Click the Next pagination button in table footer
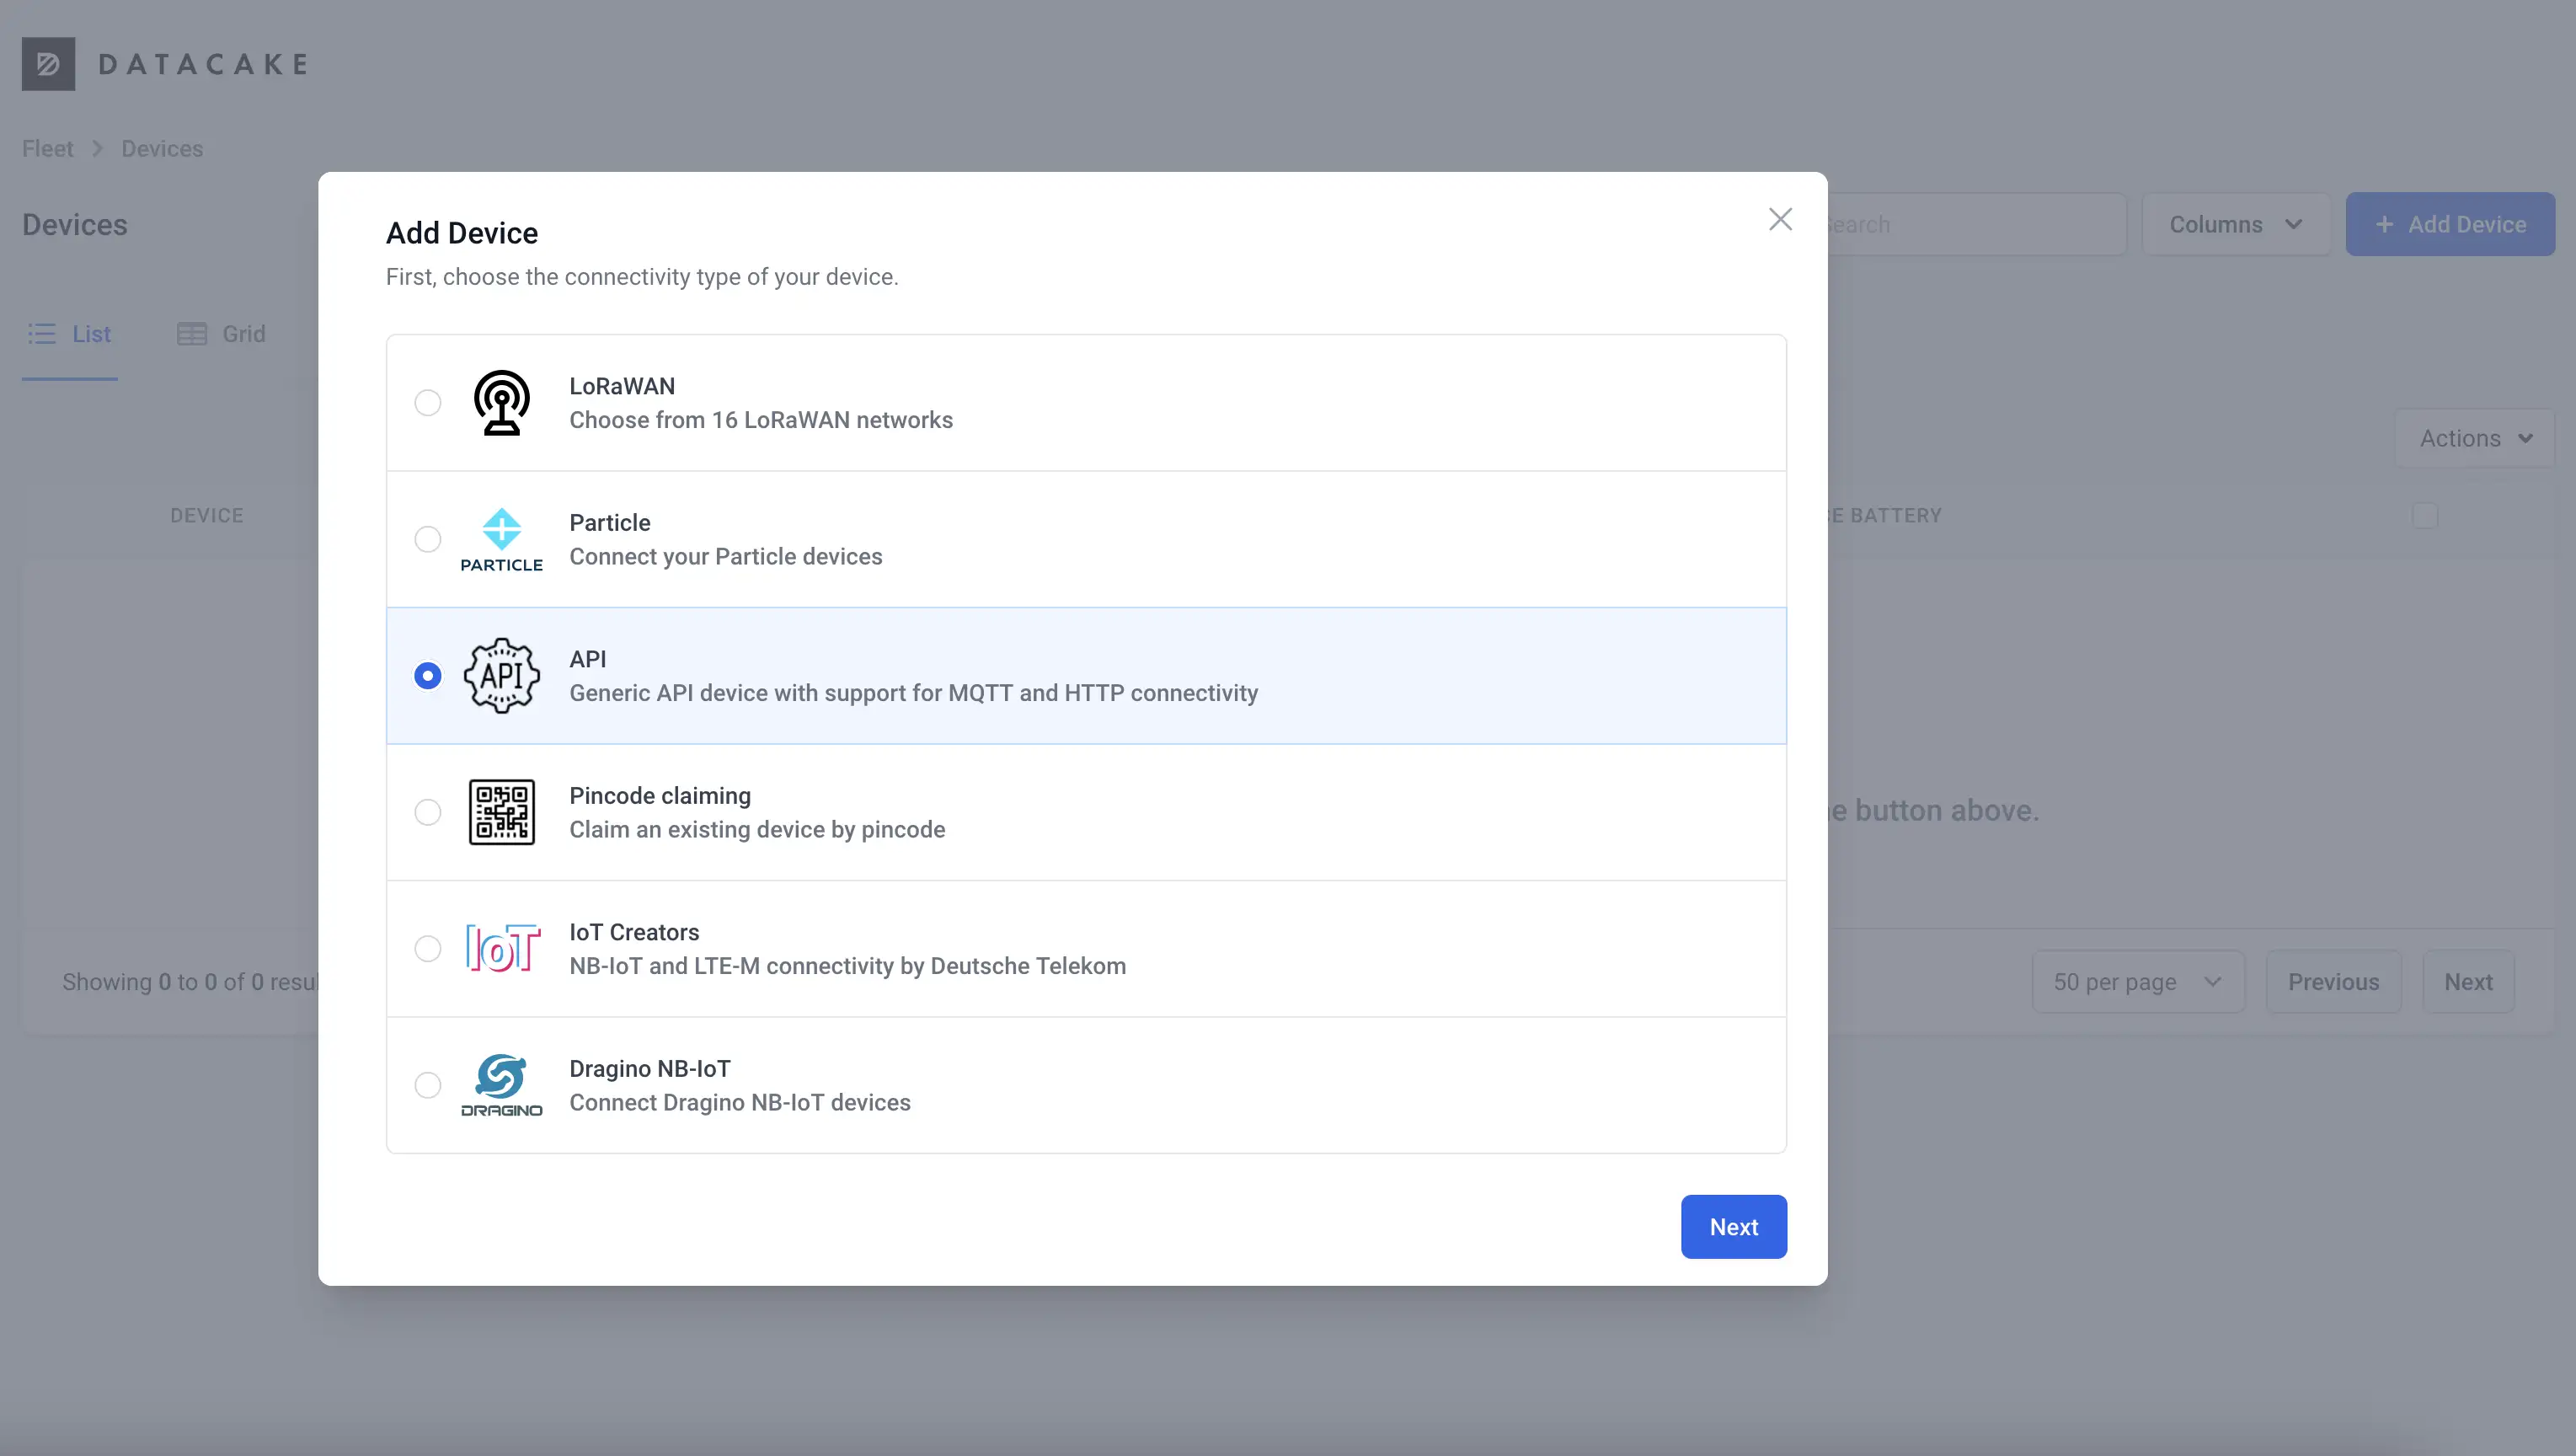The height and width of the screenshot is (1456, 2576). [2468, 982]
